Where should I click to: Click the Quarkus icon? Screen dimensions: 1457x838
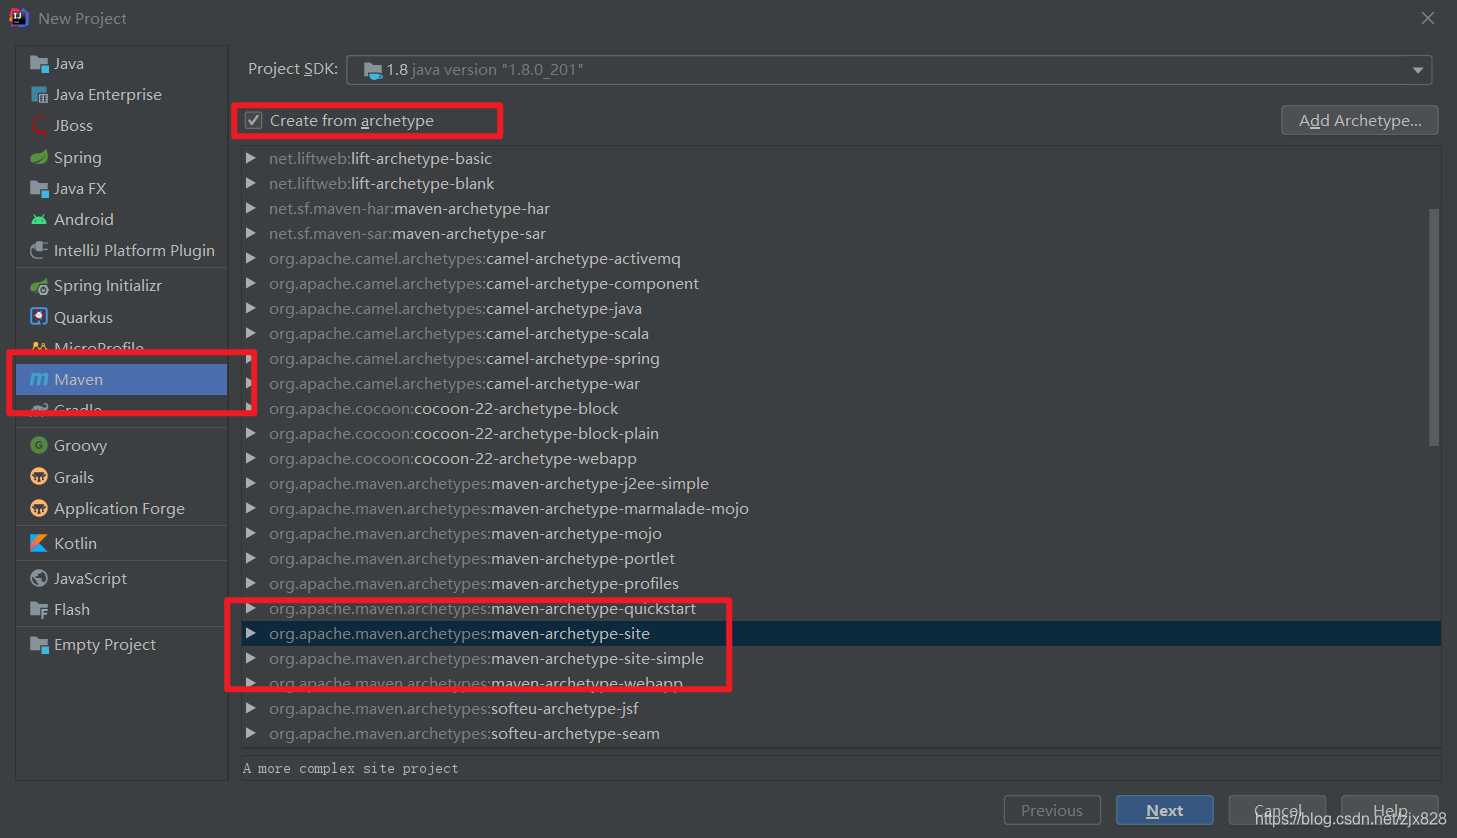coord(39,318)
